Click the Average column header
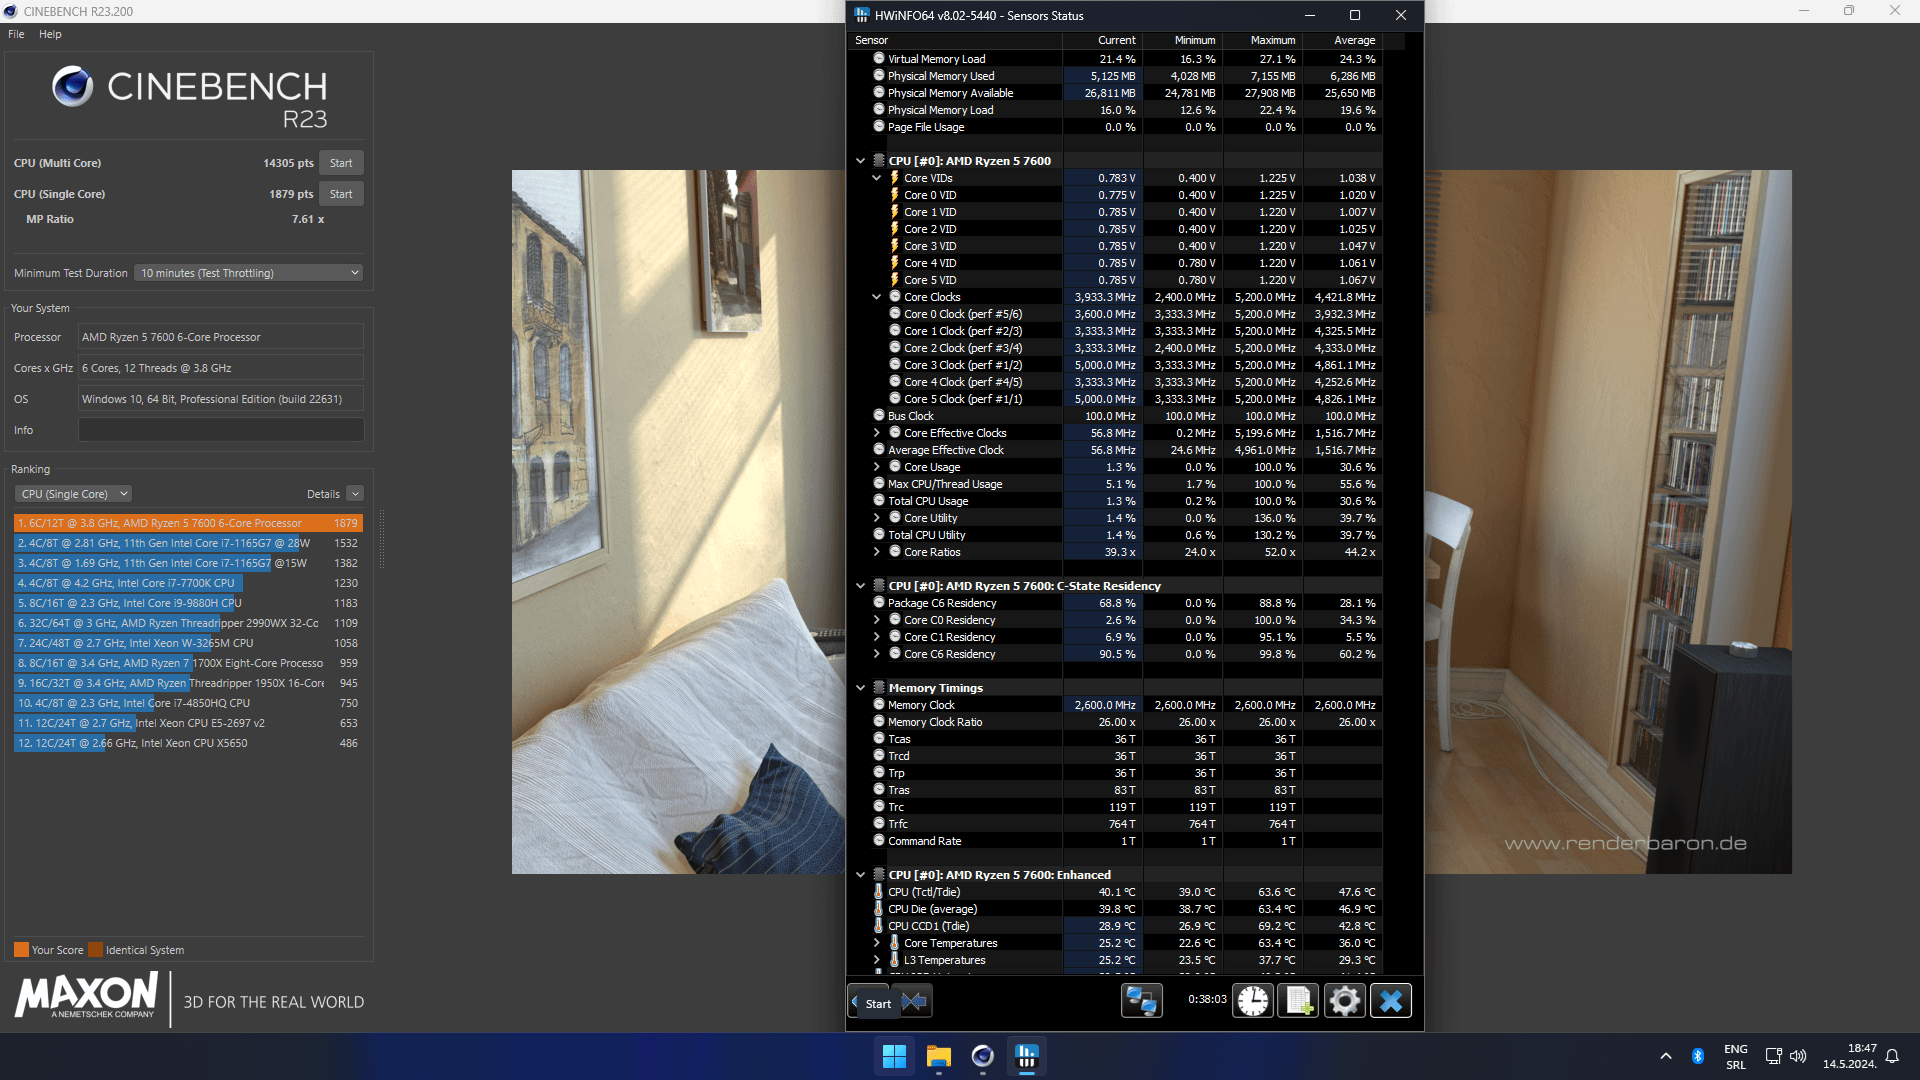 pyautogui.click(x=1342, y=40)
